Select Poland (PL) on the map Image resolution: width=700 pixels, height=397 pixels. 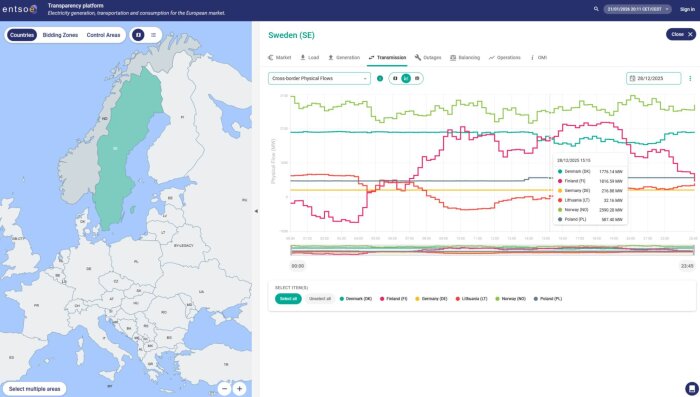[x=136, y=261]
